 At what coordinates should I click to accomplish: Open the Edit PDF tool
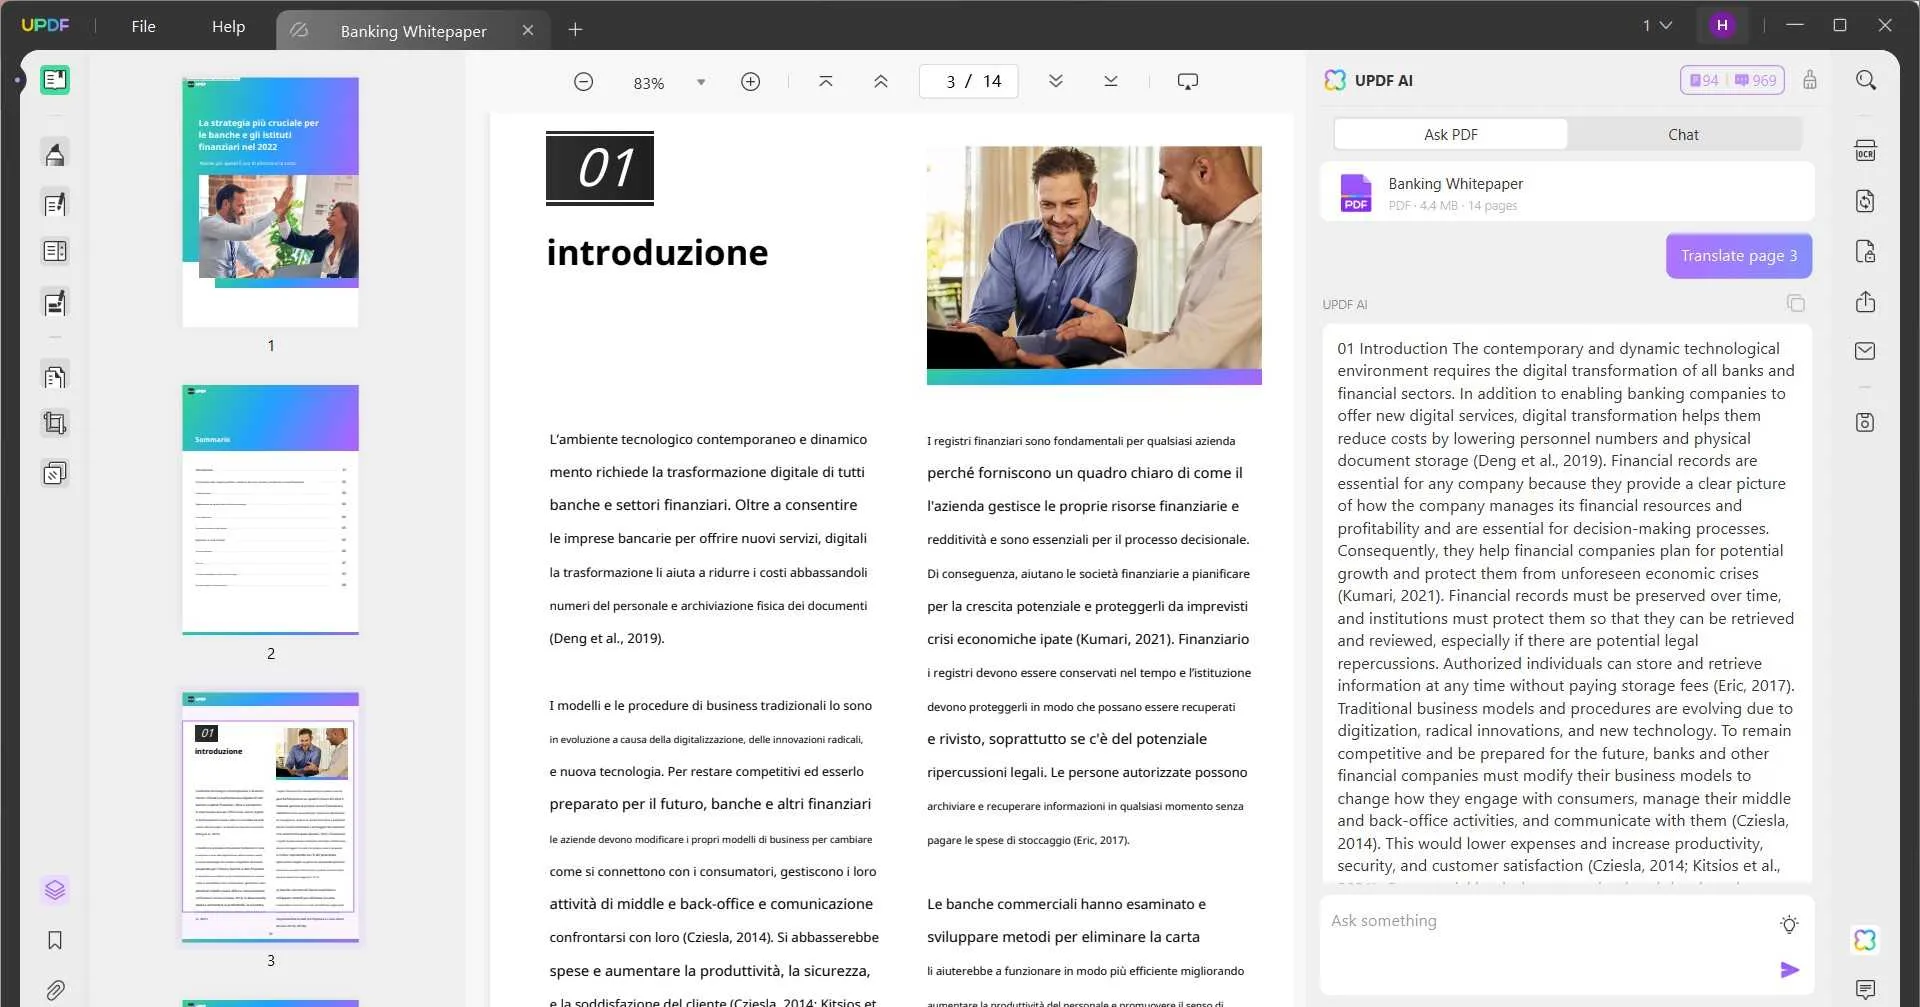pyautogui.click(x=55, y=204)
